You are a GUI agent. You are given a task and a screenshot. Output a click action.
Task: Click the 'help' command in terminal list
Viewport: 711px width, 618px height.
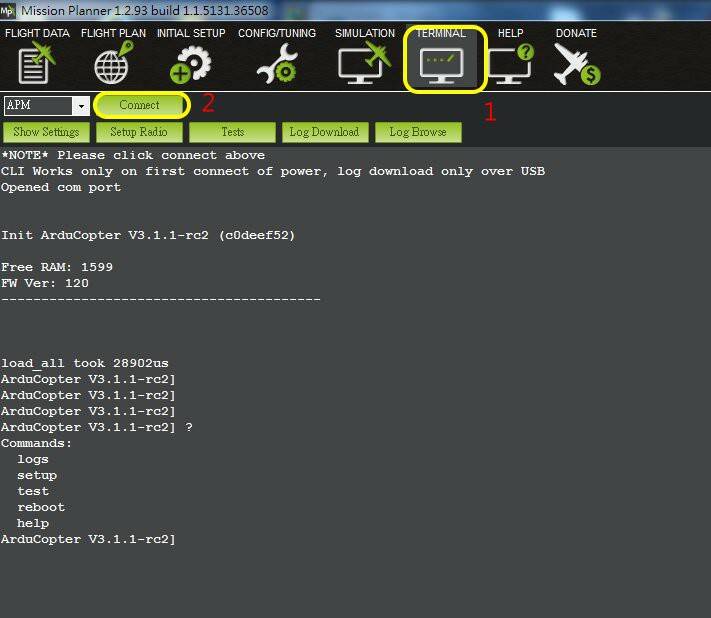coord(33,523)
